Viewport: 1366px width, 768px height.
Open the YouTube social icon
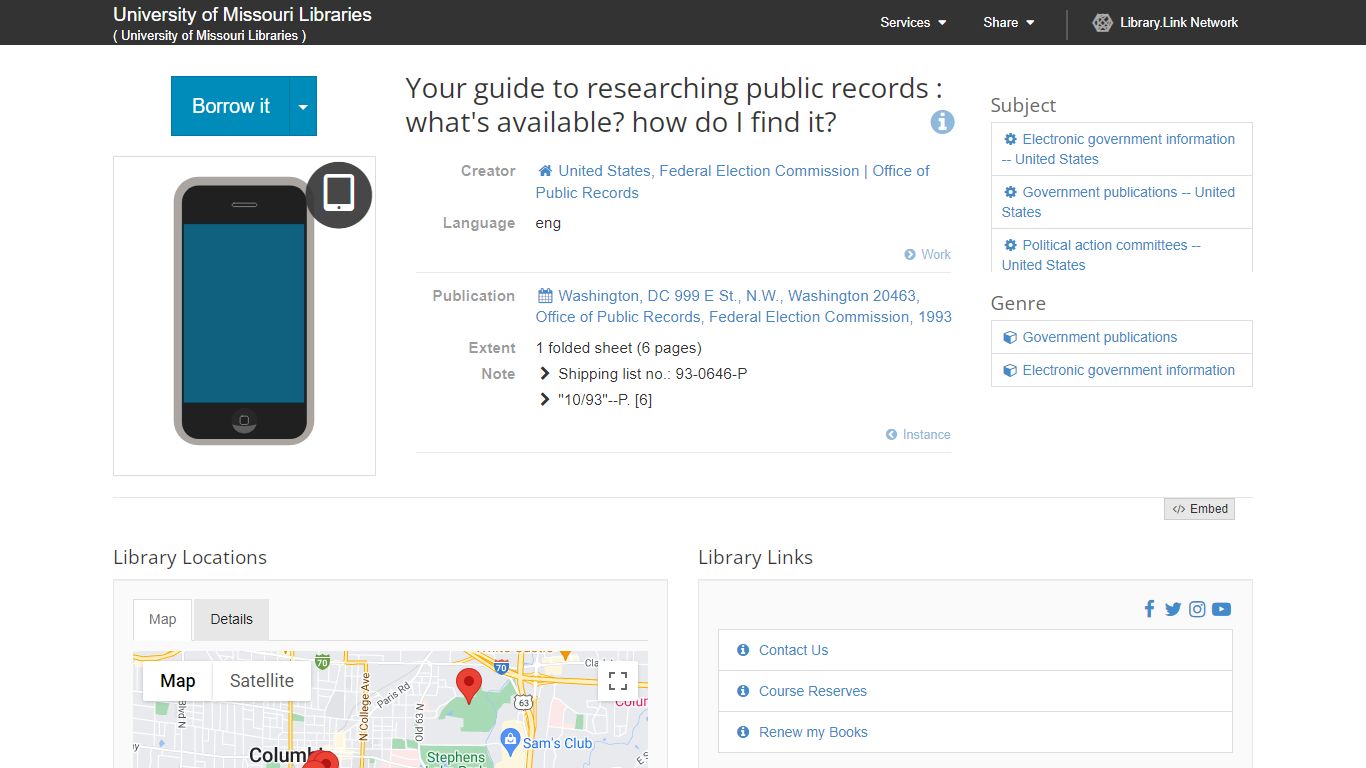click(x=1221, y=609)
